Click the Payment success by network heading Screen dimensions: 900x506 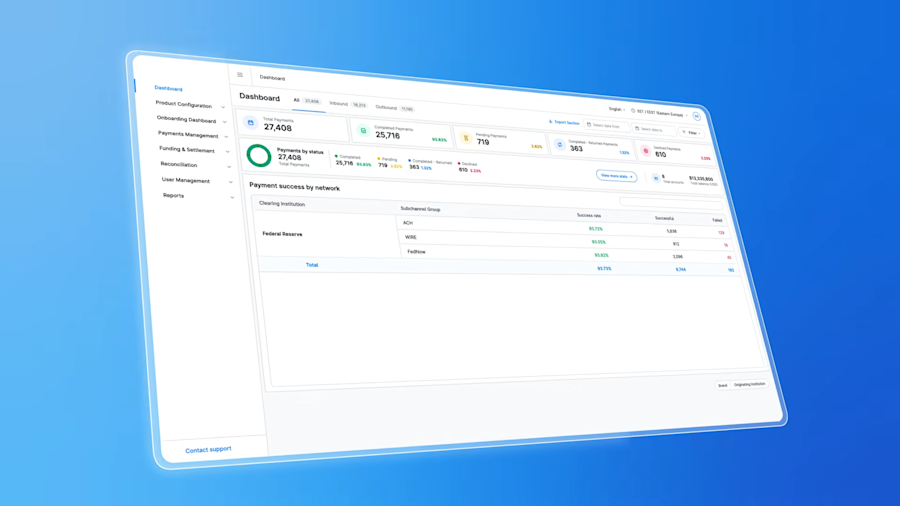(x=294, y=186)
